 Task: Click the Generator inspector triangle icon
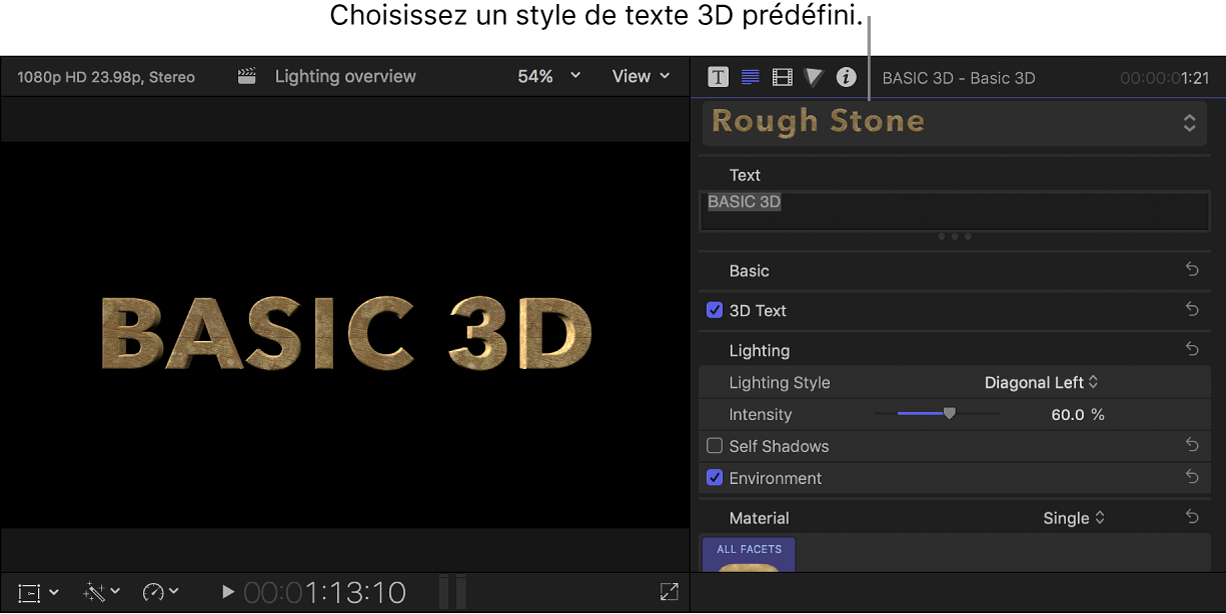click(813, 76)
